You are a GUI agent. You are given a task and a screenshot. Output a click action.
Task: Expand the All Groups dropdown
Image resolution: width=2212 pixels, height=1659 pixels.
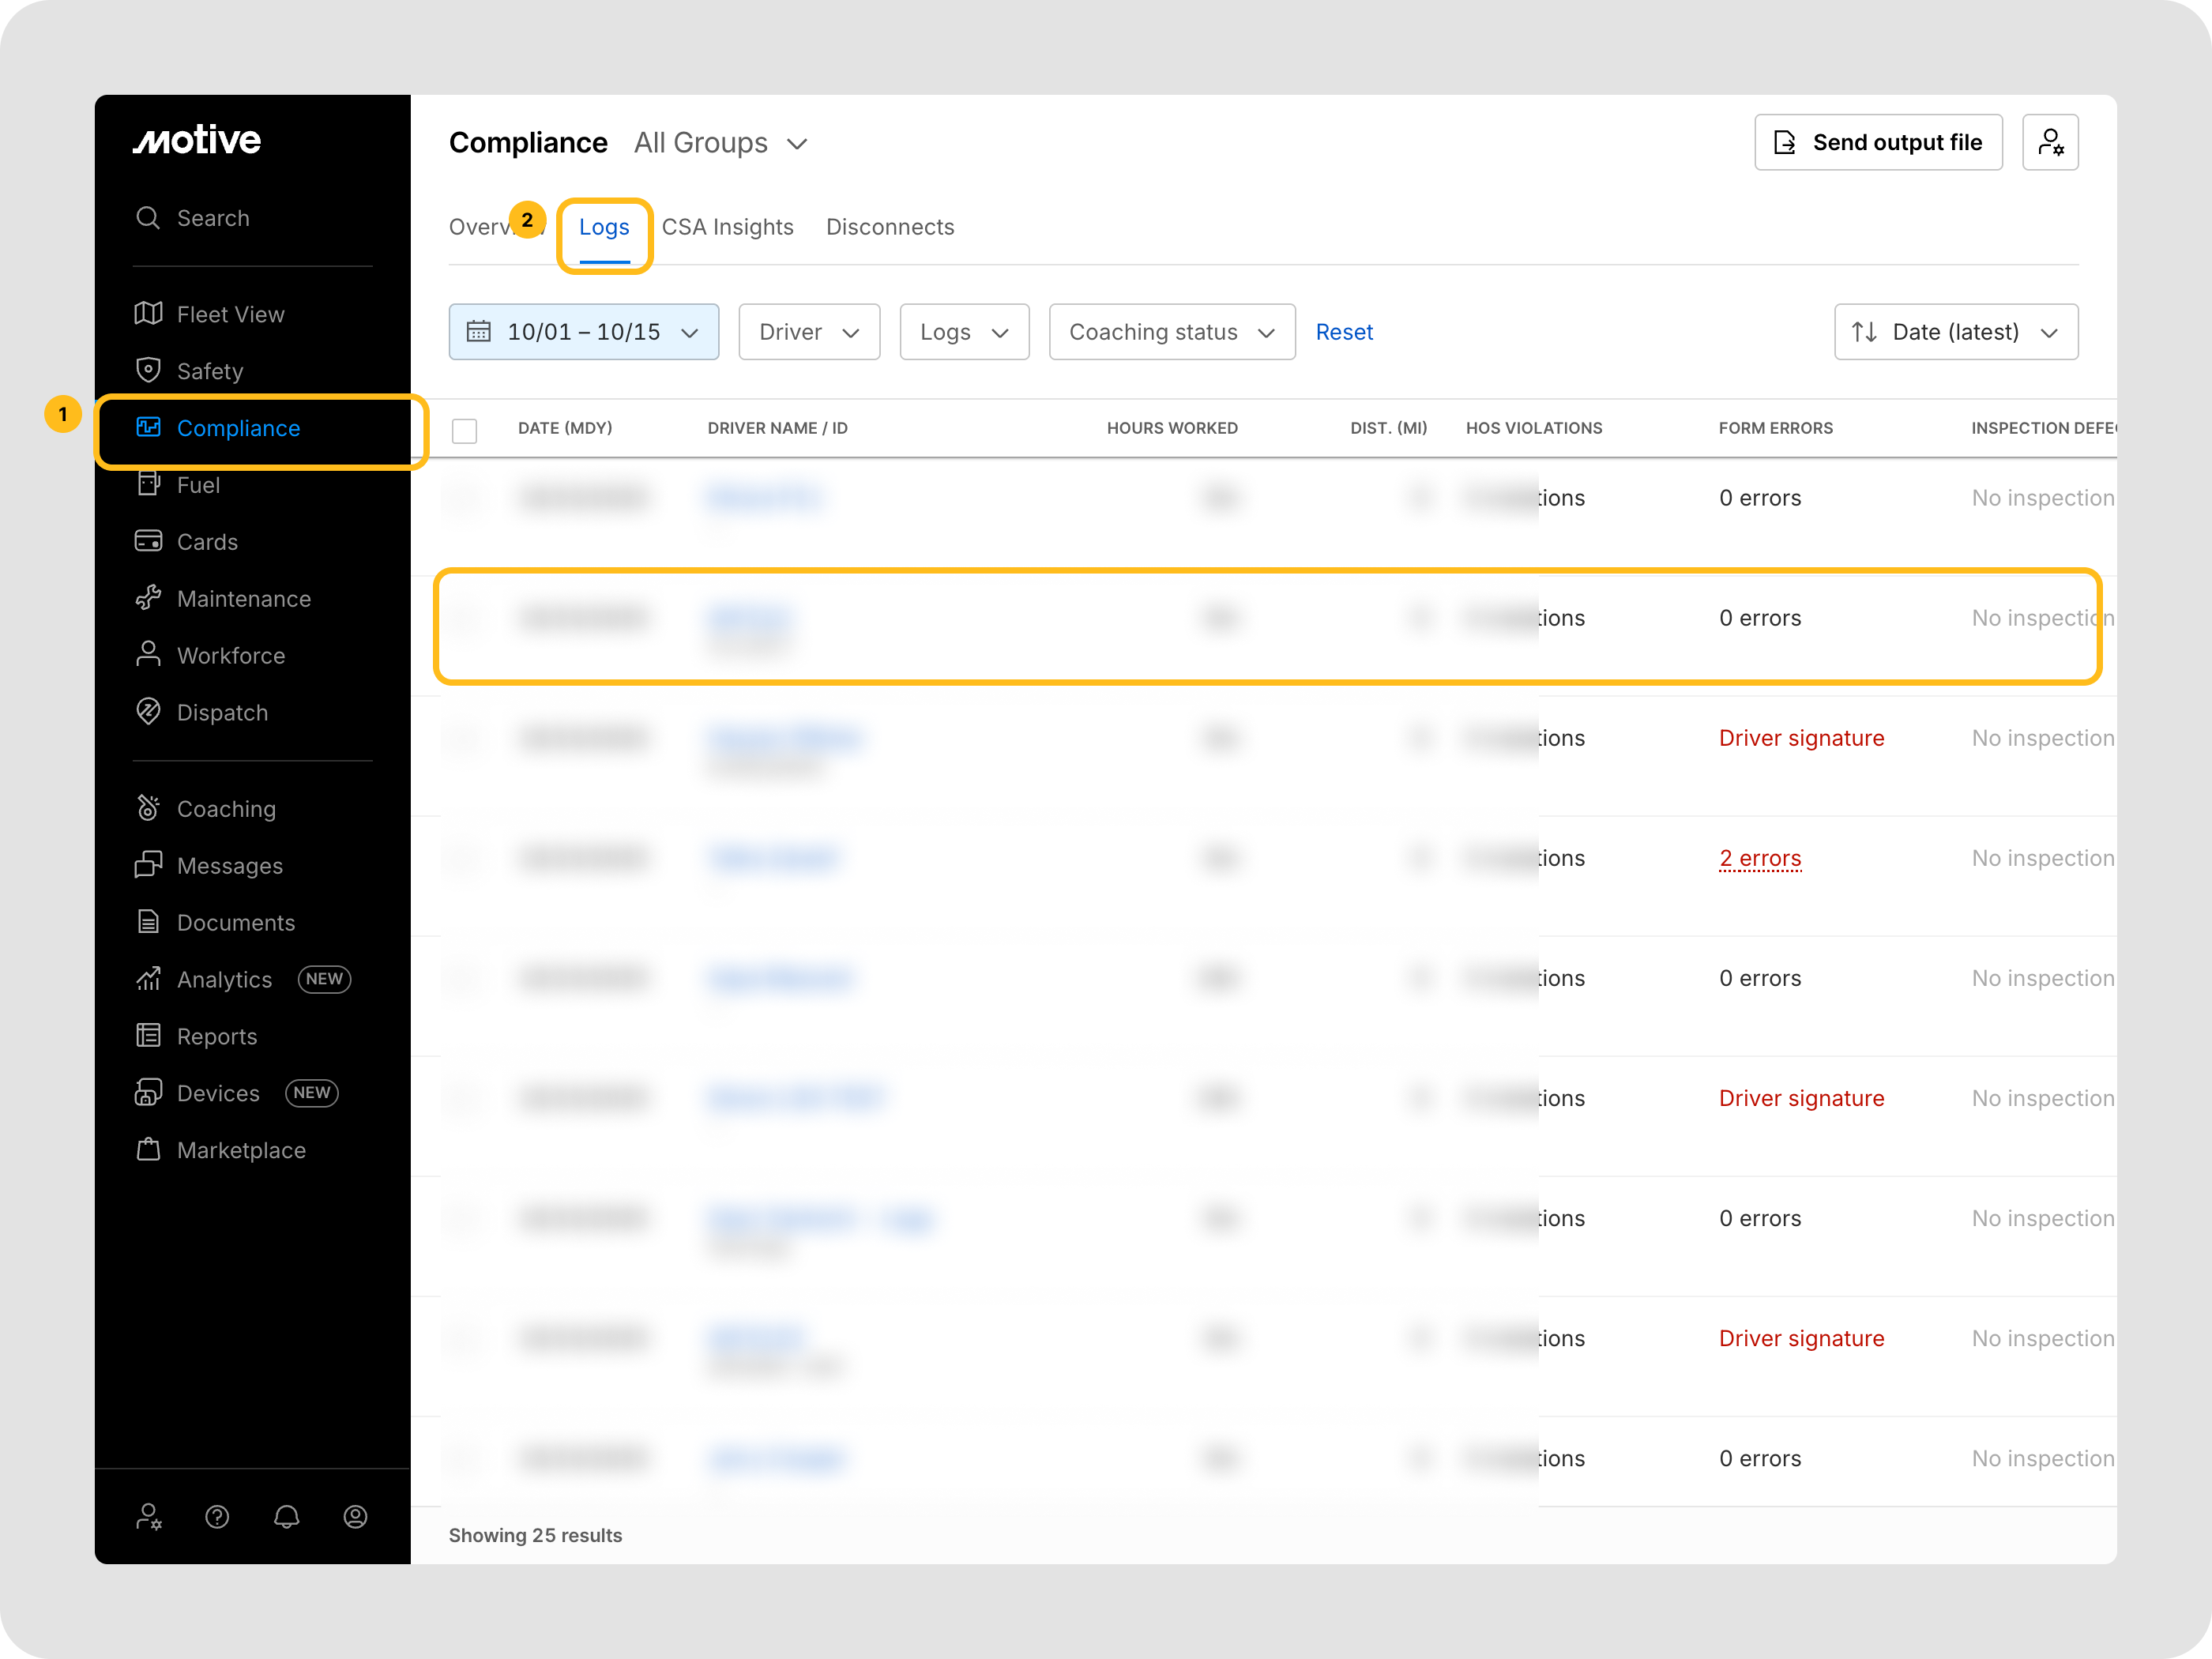(x=720, y=143)
